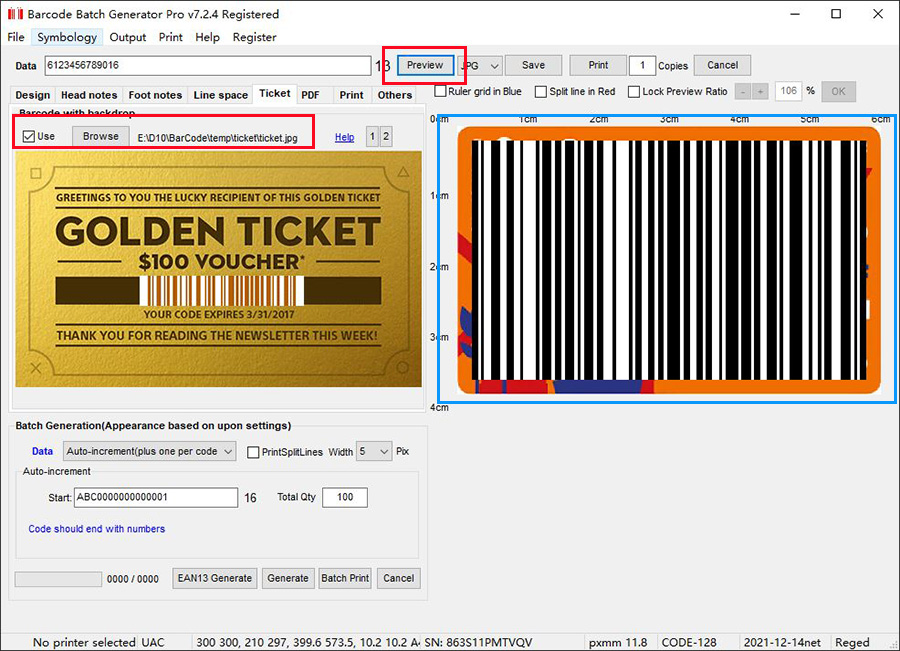Image resolution: width=900 pixels, height=651 pixels.
Task: Click the Cancel button in Batch Generation
Action: (x=398, y=578)
